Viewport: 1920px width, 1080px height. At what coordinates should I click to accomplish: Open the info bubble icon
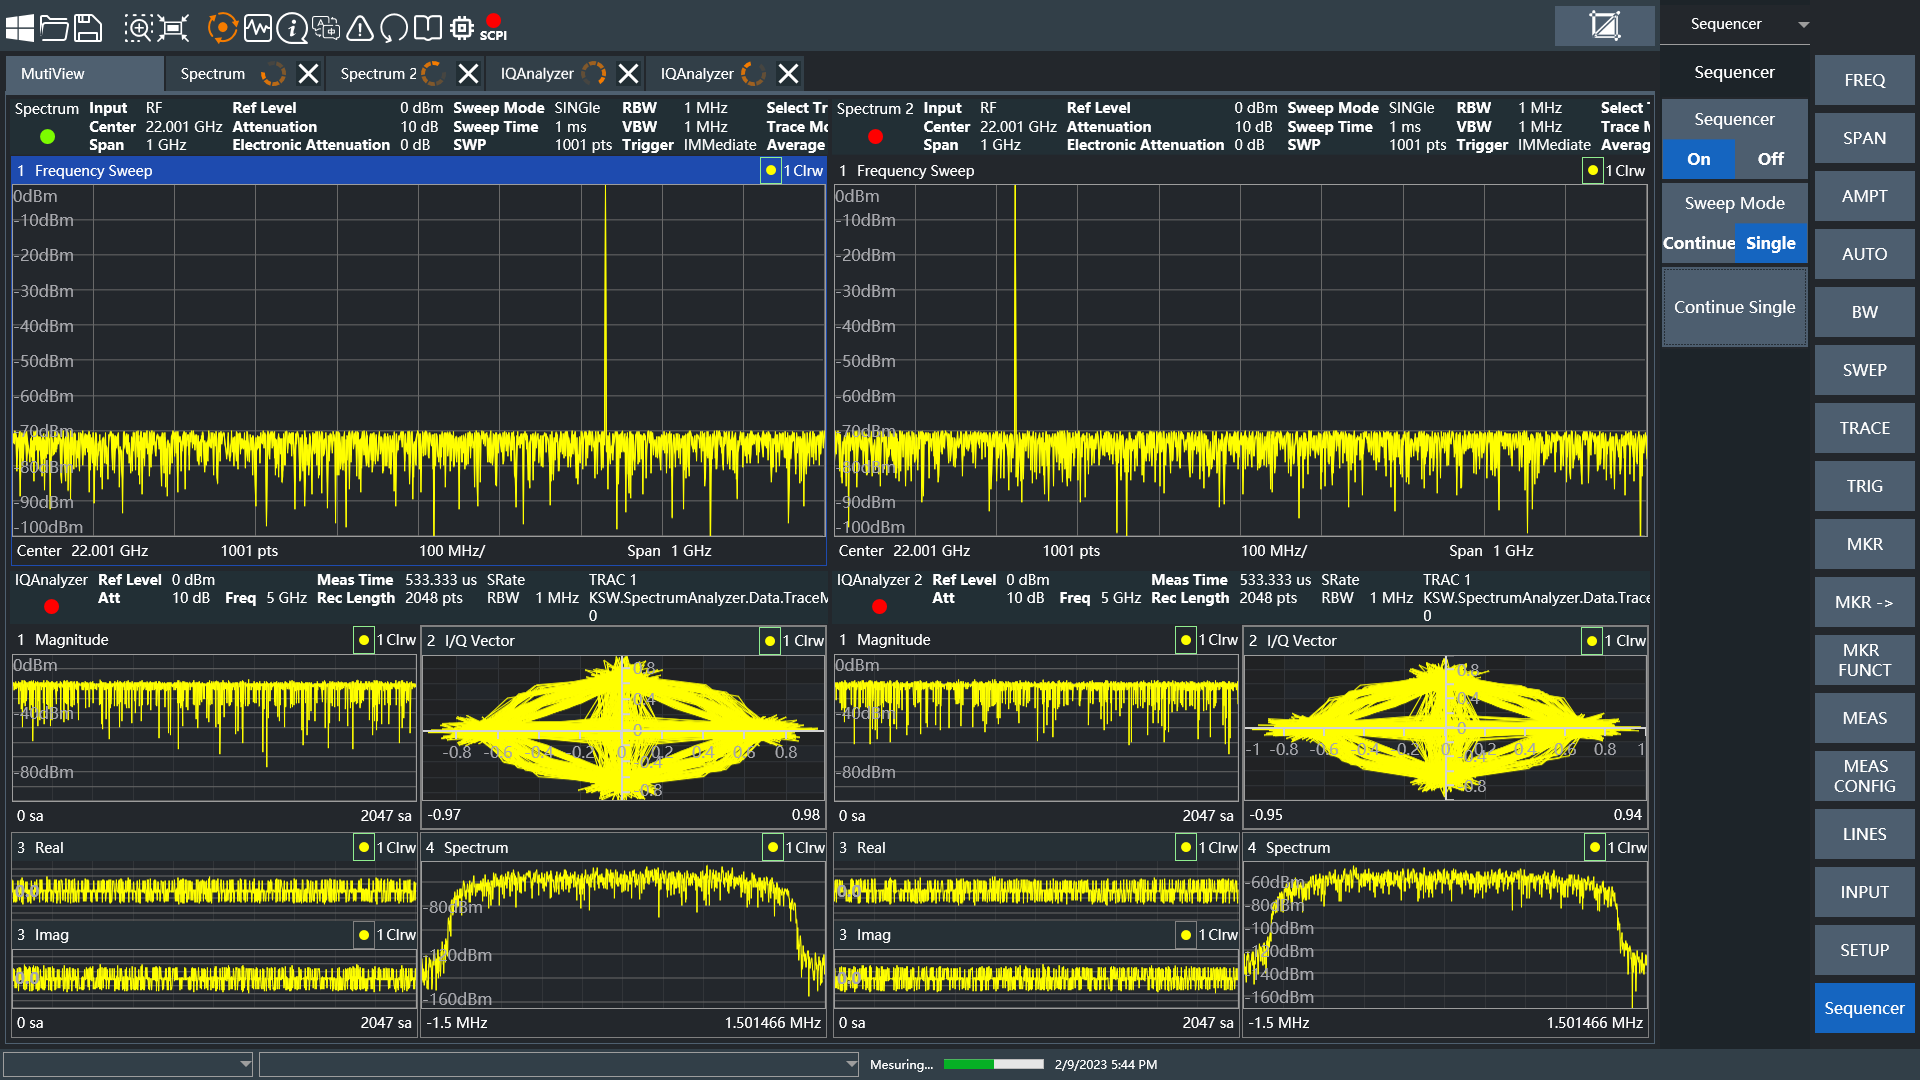pos(291,27)
